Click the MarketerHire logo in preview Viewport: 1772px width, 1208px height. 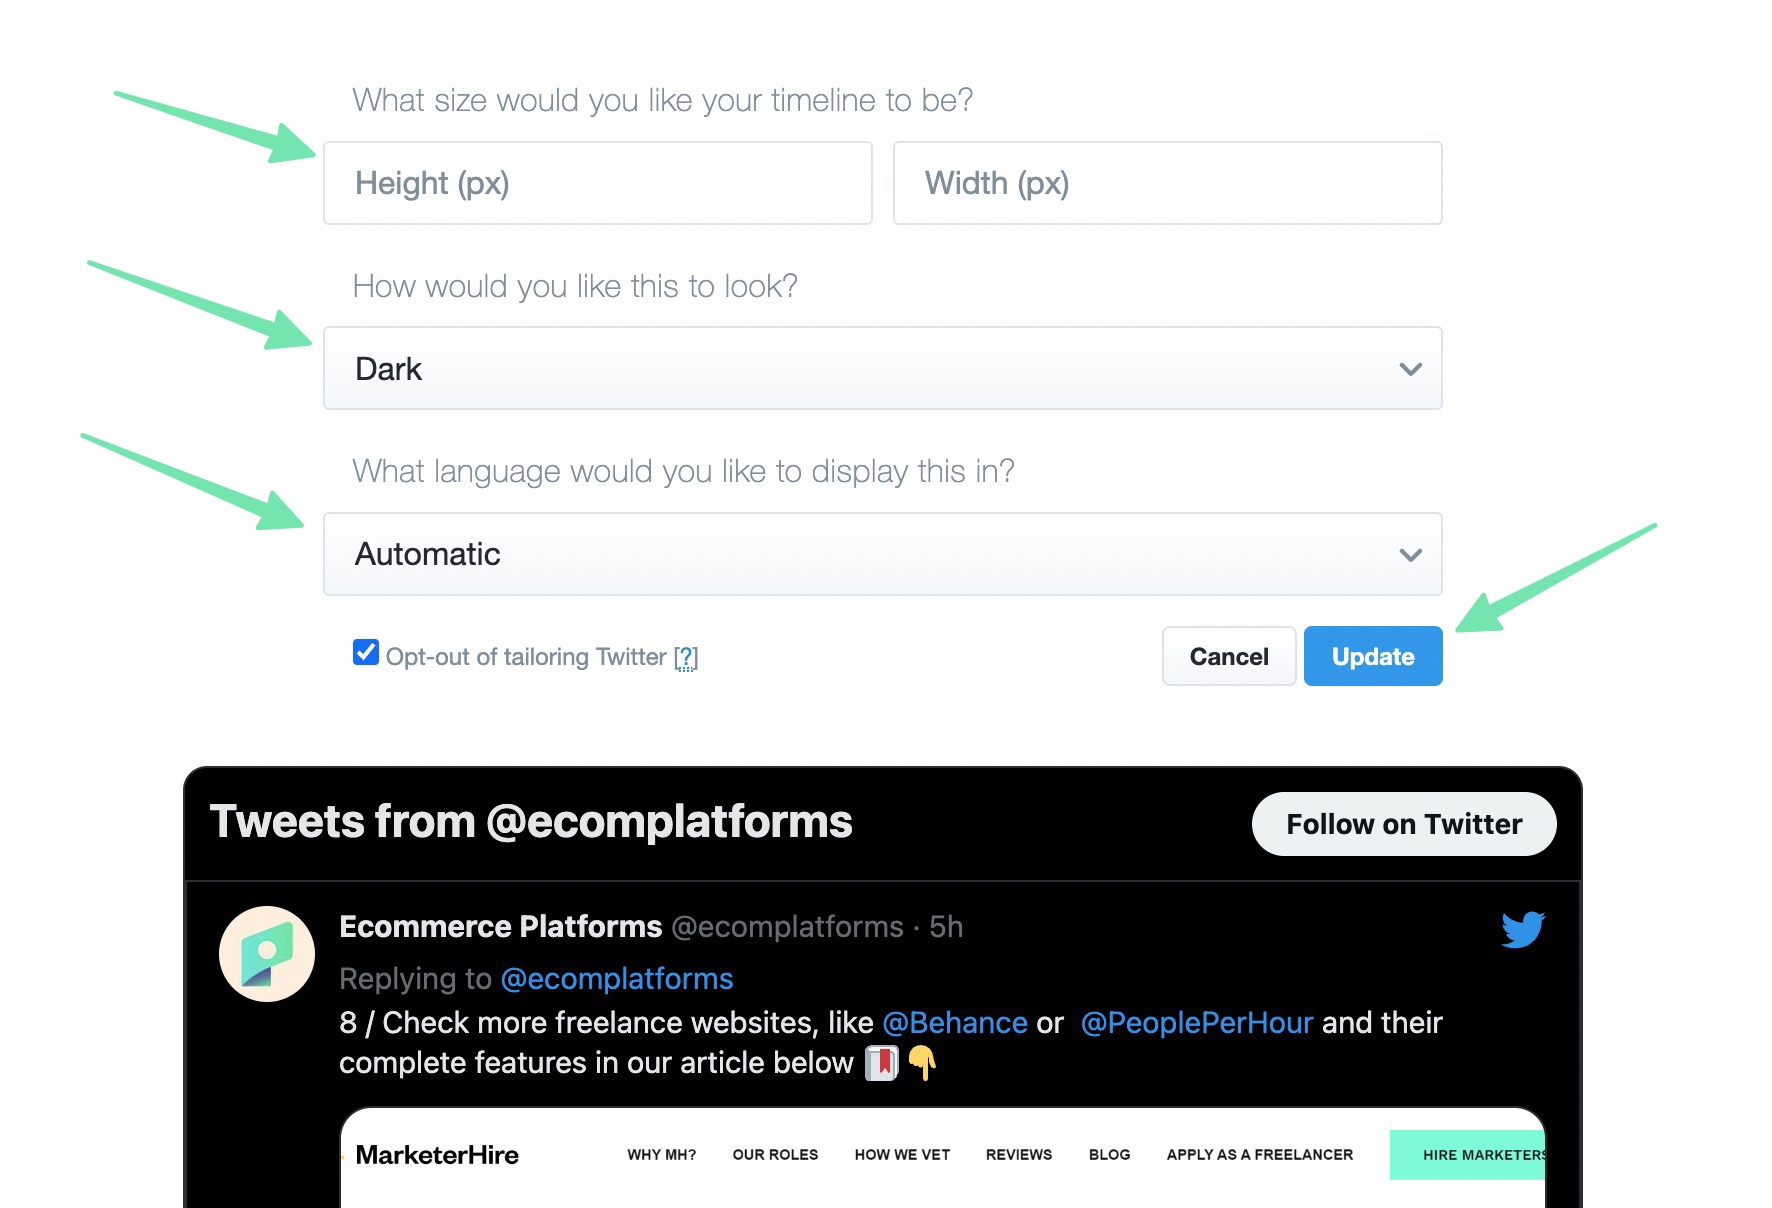pyautogui.click(x=437, y=1155)
